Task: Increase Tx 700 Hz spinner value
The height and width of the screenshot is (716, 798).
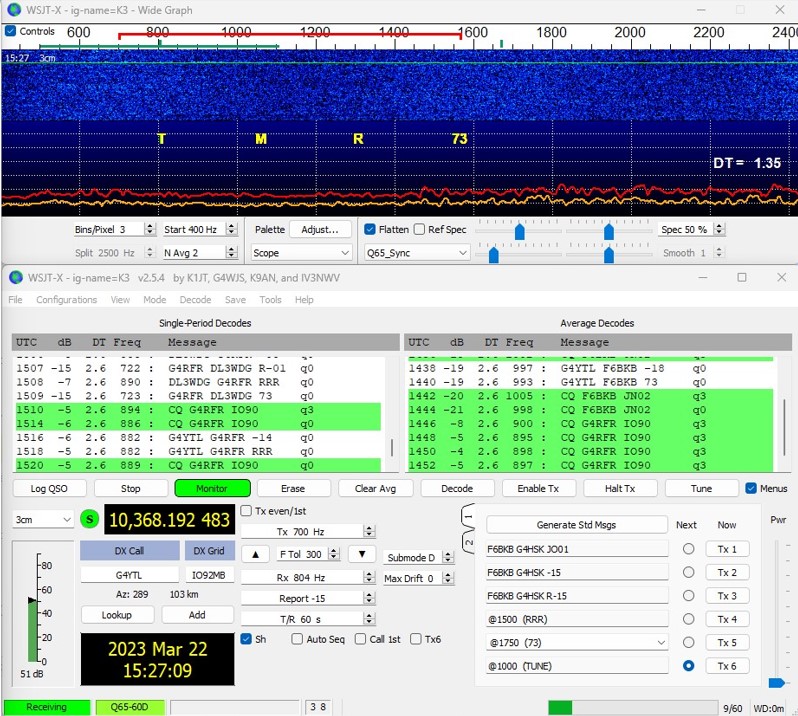Action: click(x=370, y=527)
